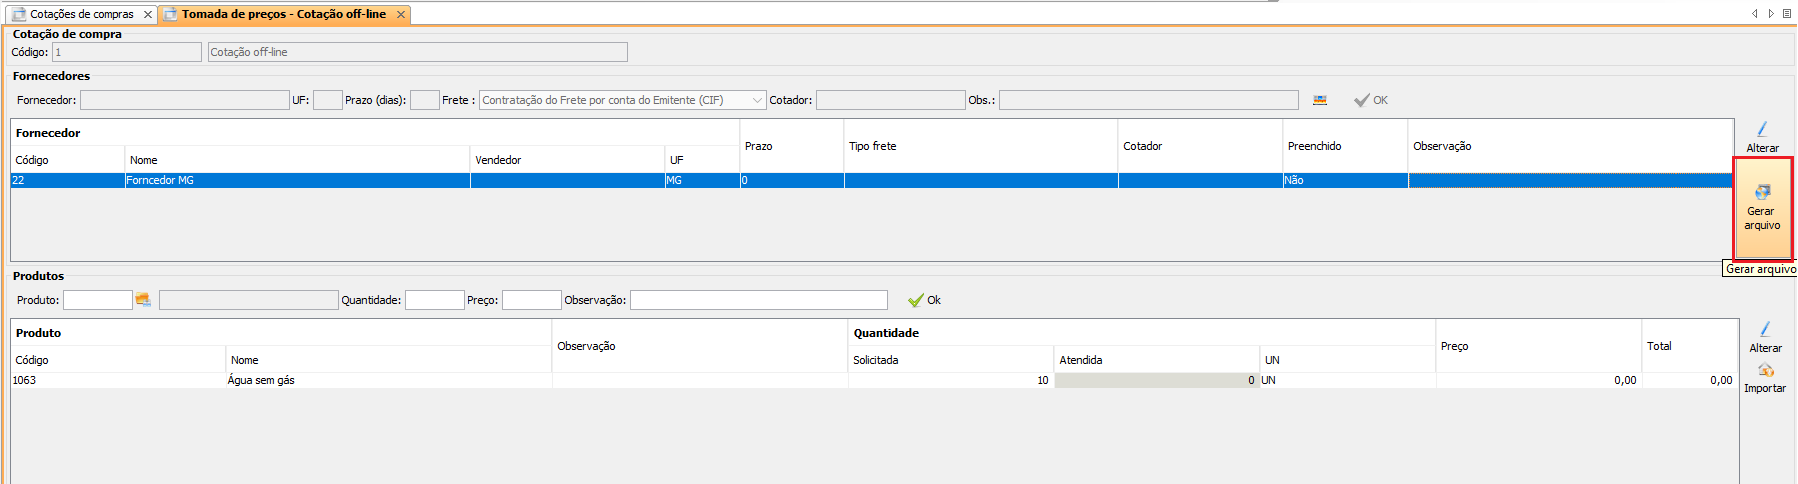Focus the Preço input field

(x=531, y=300)
